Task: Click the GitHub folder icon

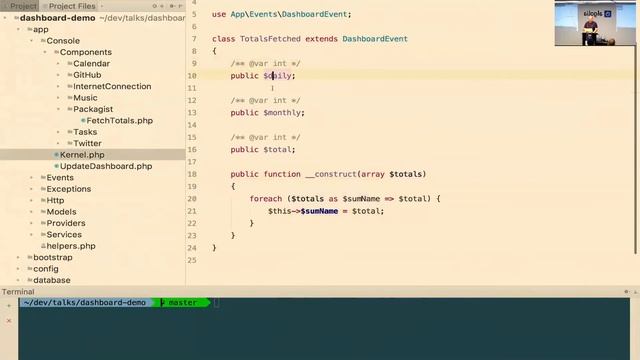Action: (x=70, y=75)
